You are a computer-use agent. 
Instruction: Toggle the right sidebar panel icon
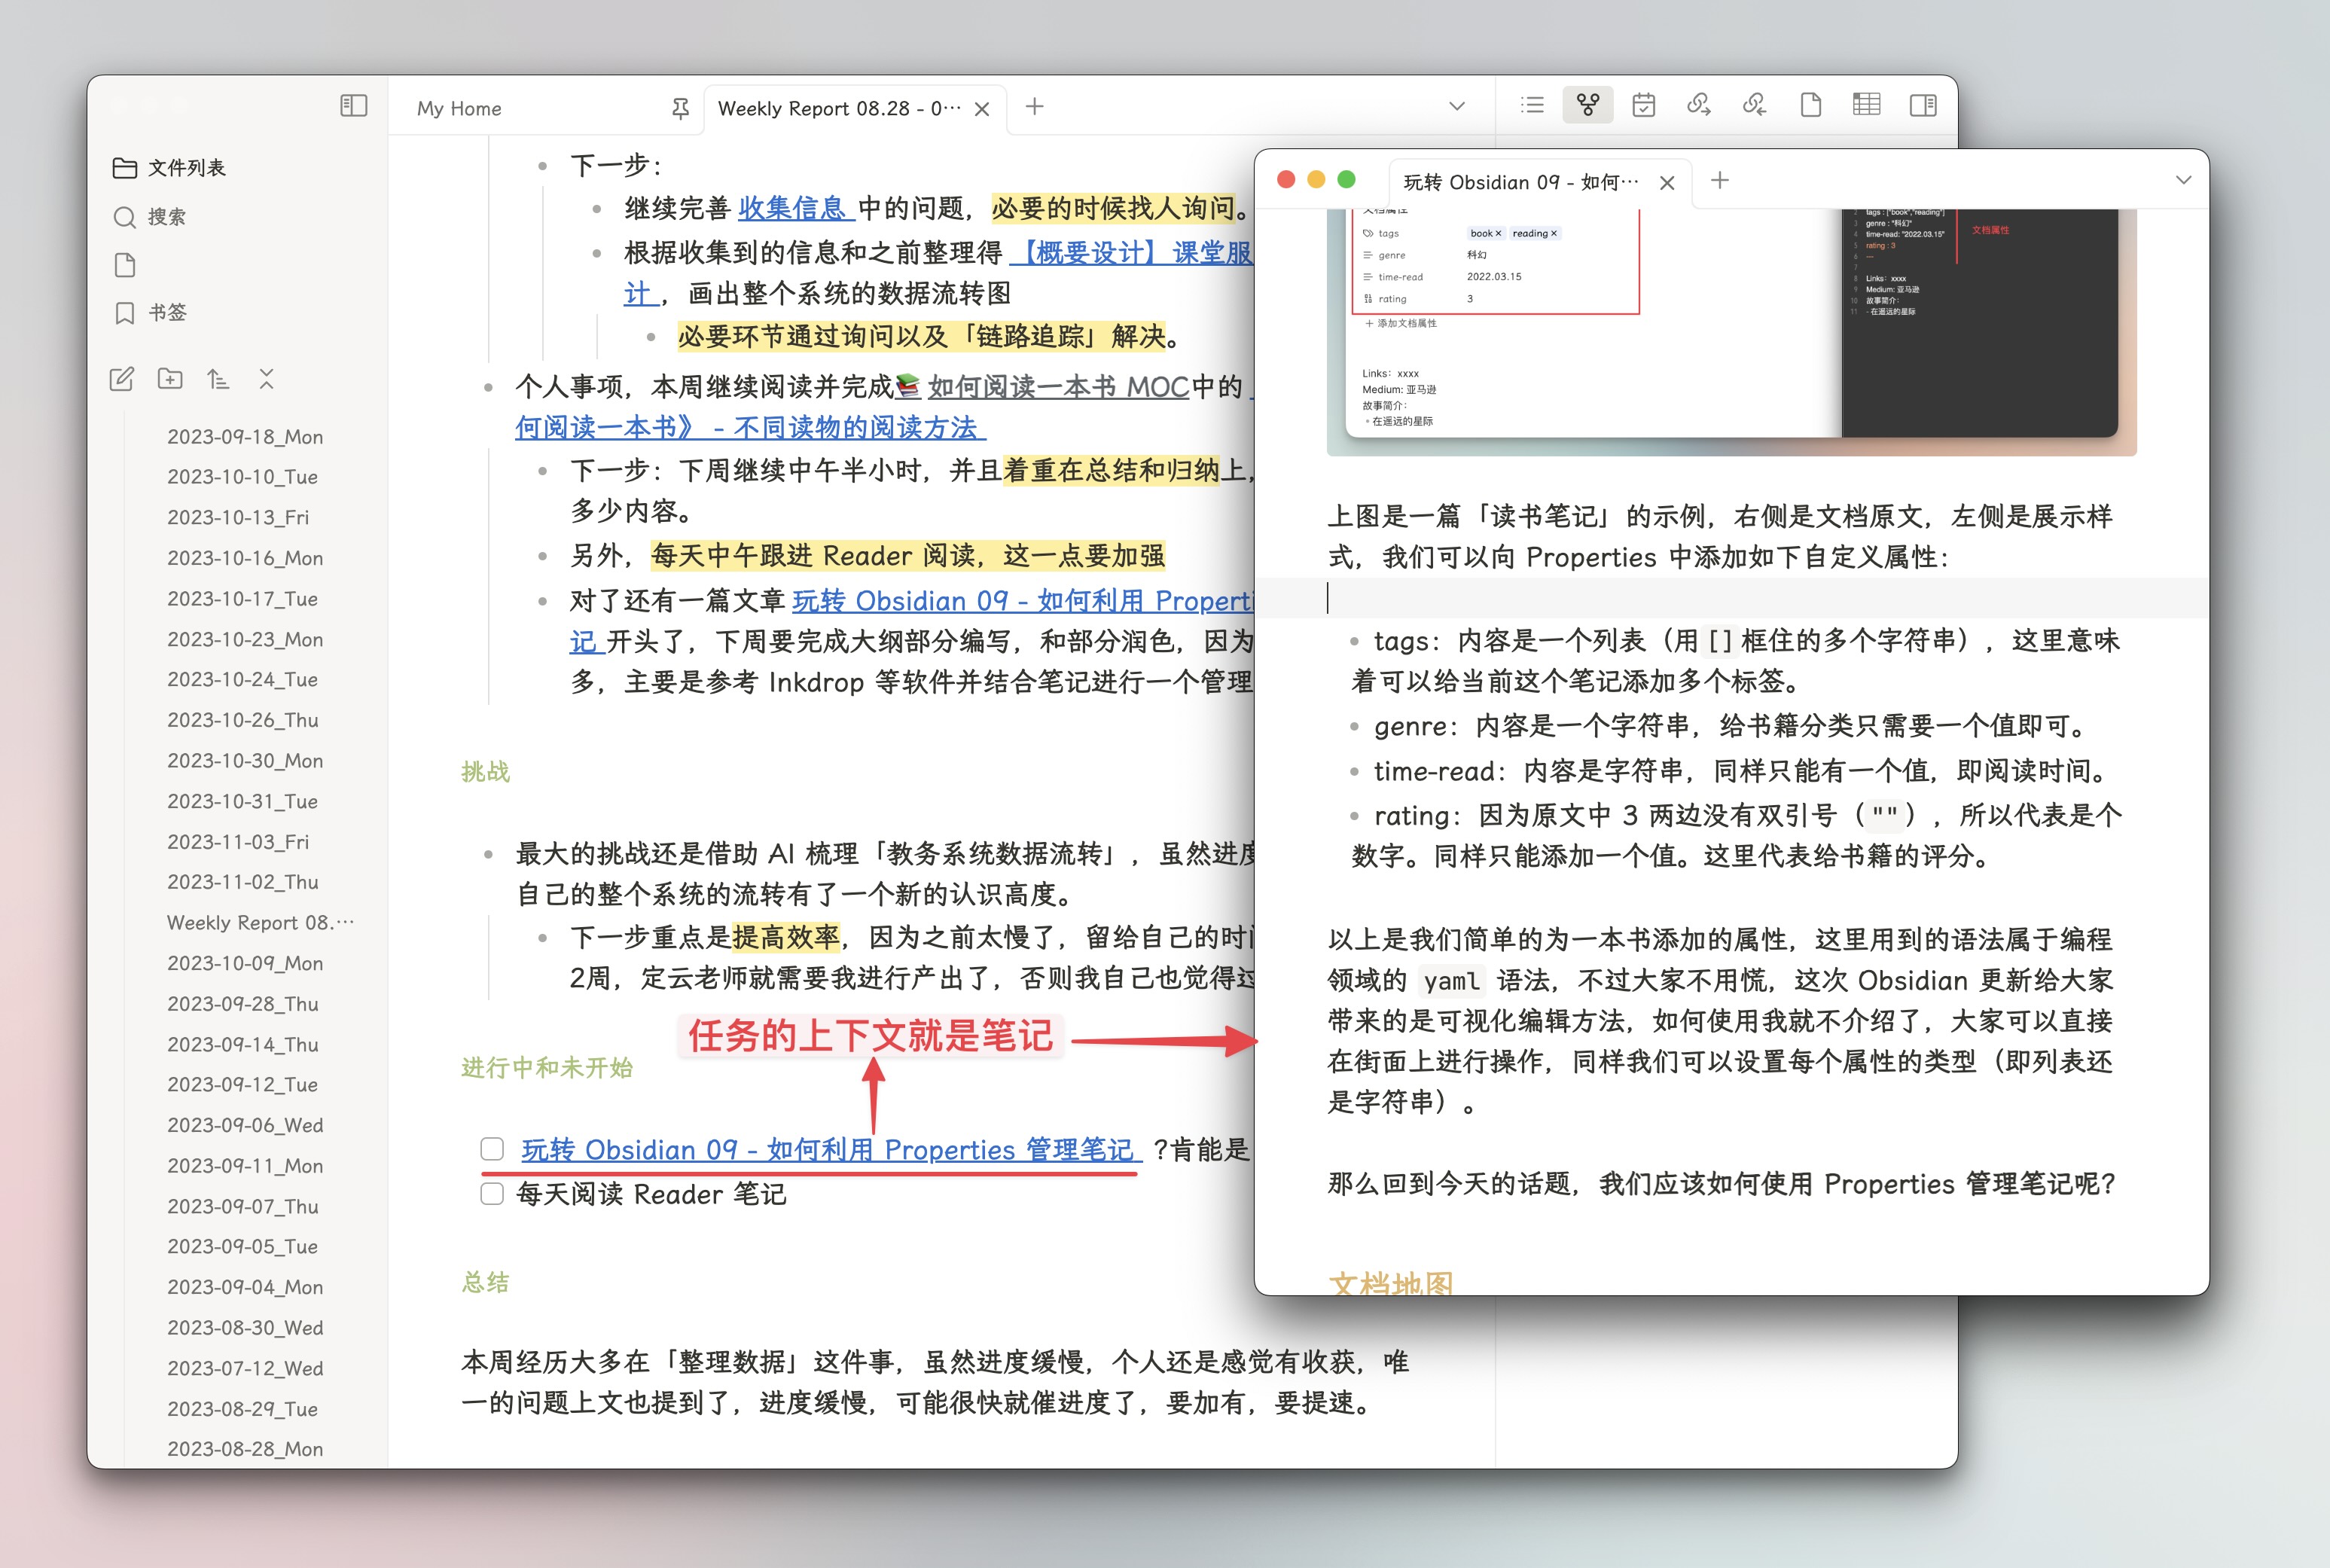coord(1923,105)
